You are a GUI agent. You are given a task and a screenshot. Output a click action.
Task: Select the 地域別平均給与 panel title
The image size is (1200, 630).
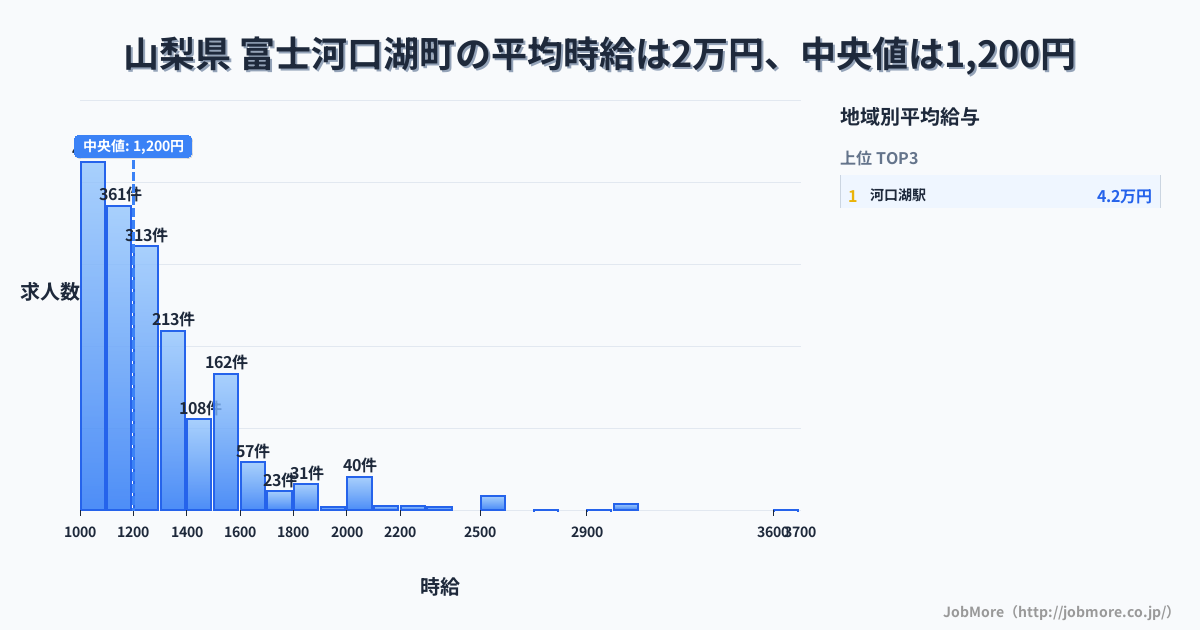coord(909,117)
